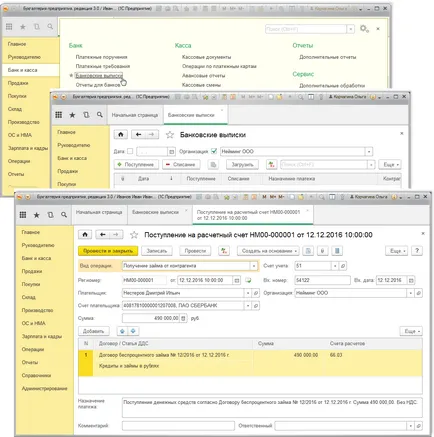Viewport: 434px width, 437px height.
Task: Click the home icon in the receipt document toolbar
Action: [85, 235]
